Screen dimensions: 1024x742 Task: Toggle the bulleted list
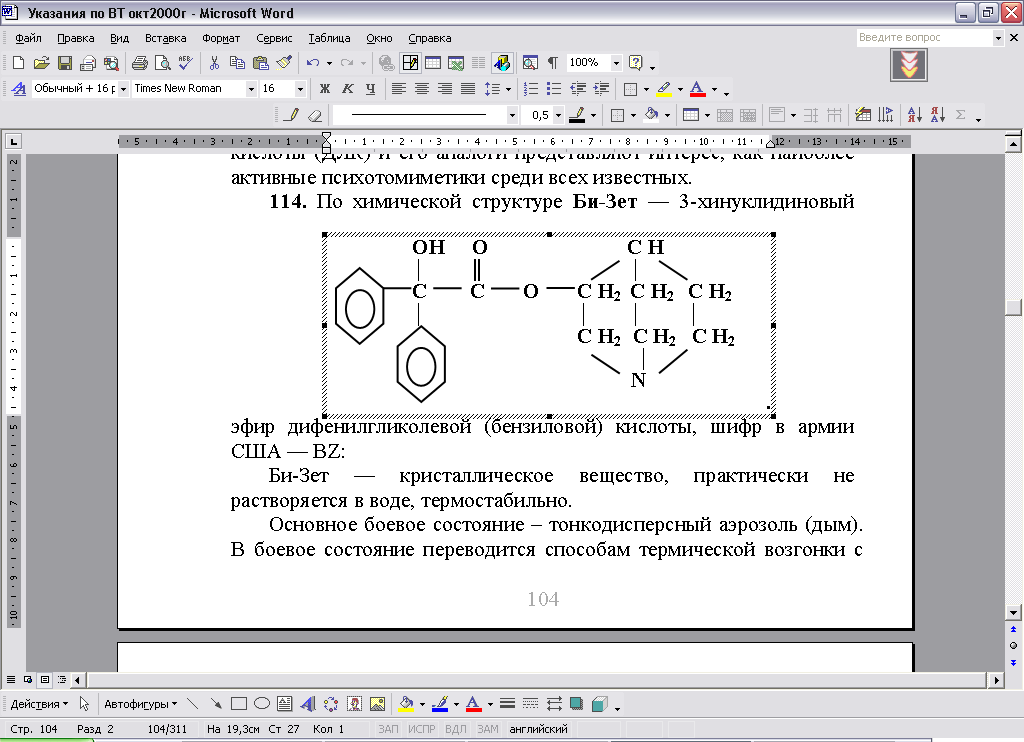[x=554, y=89]
